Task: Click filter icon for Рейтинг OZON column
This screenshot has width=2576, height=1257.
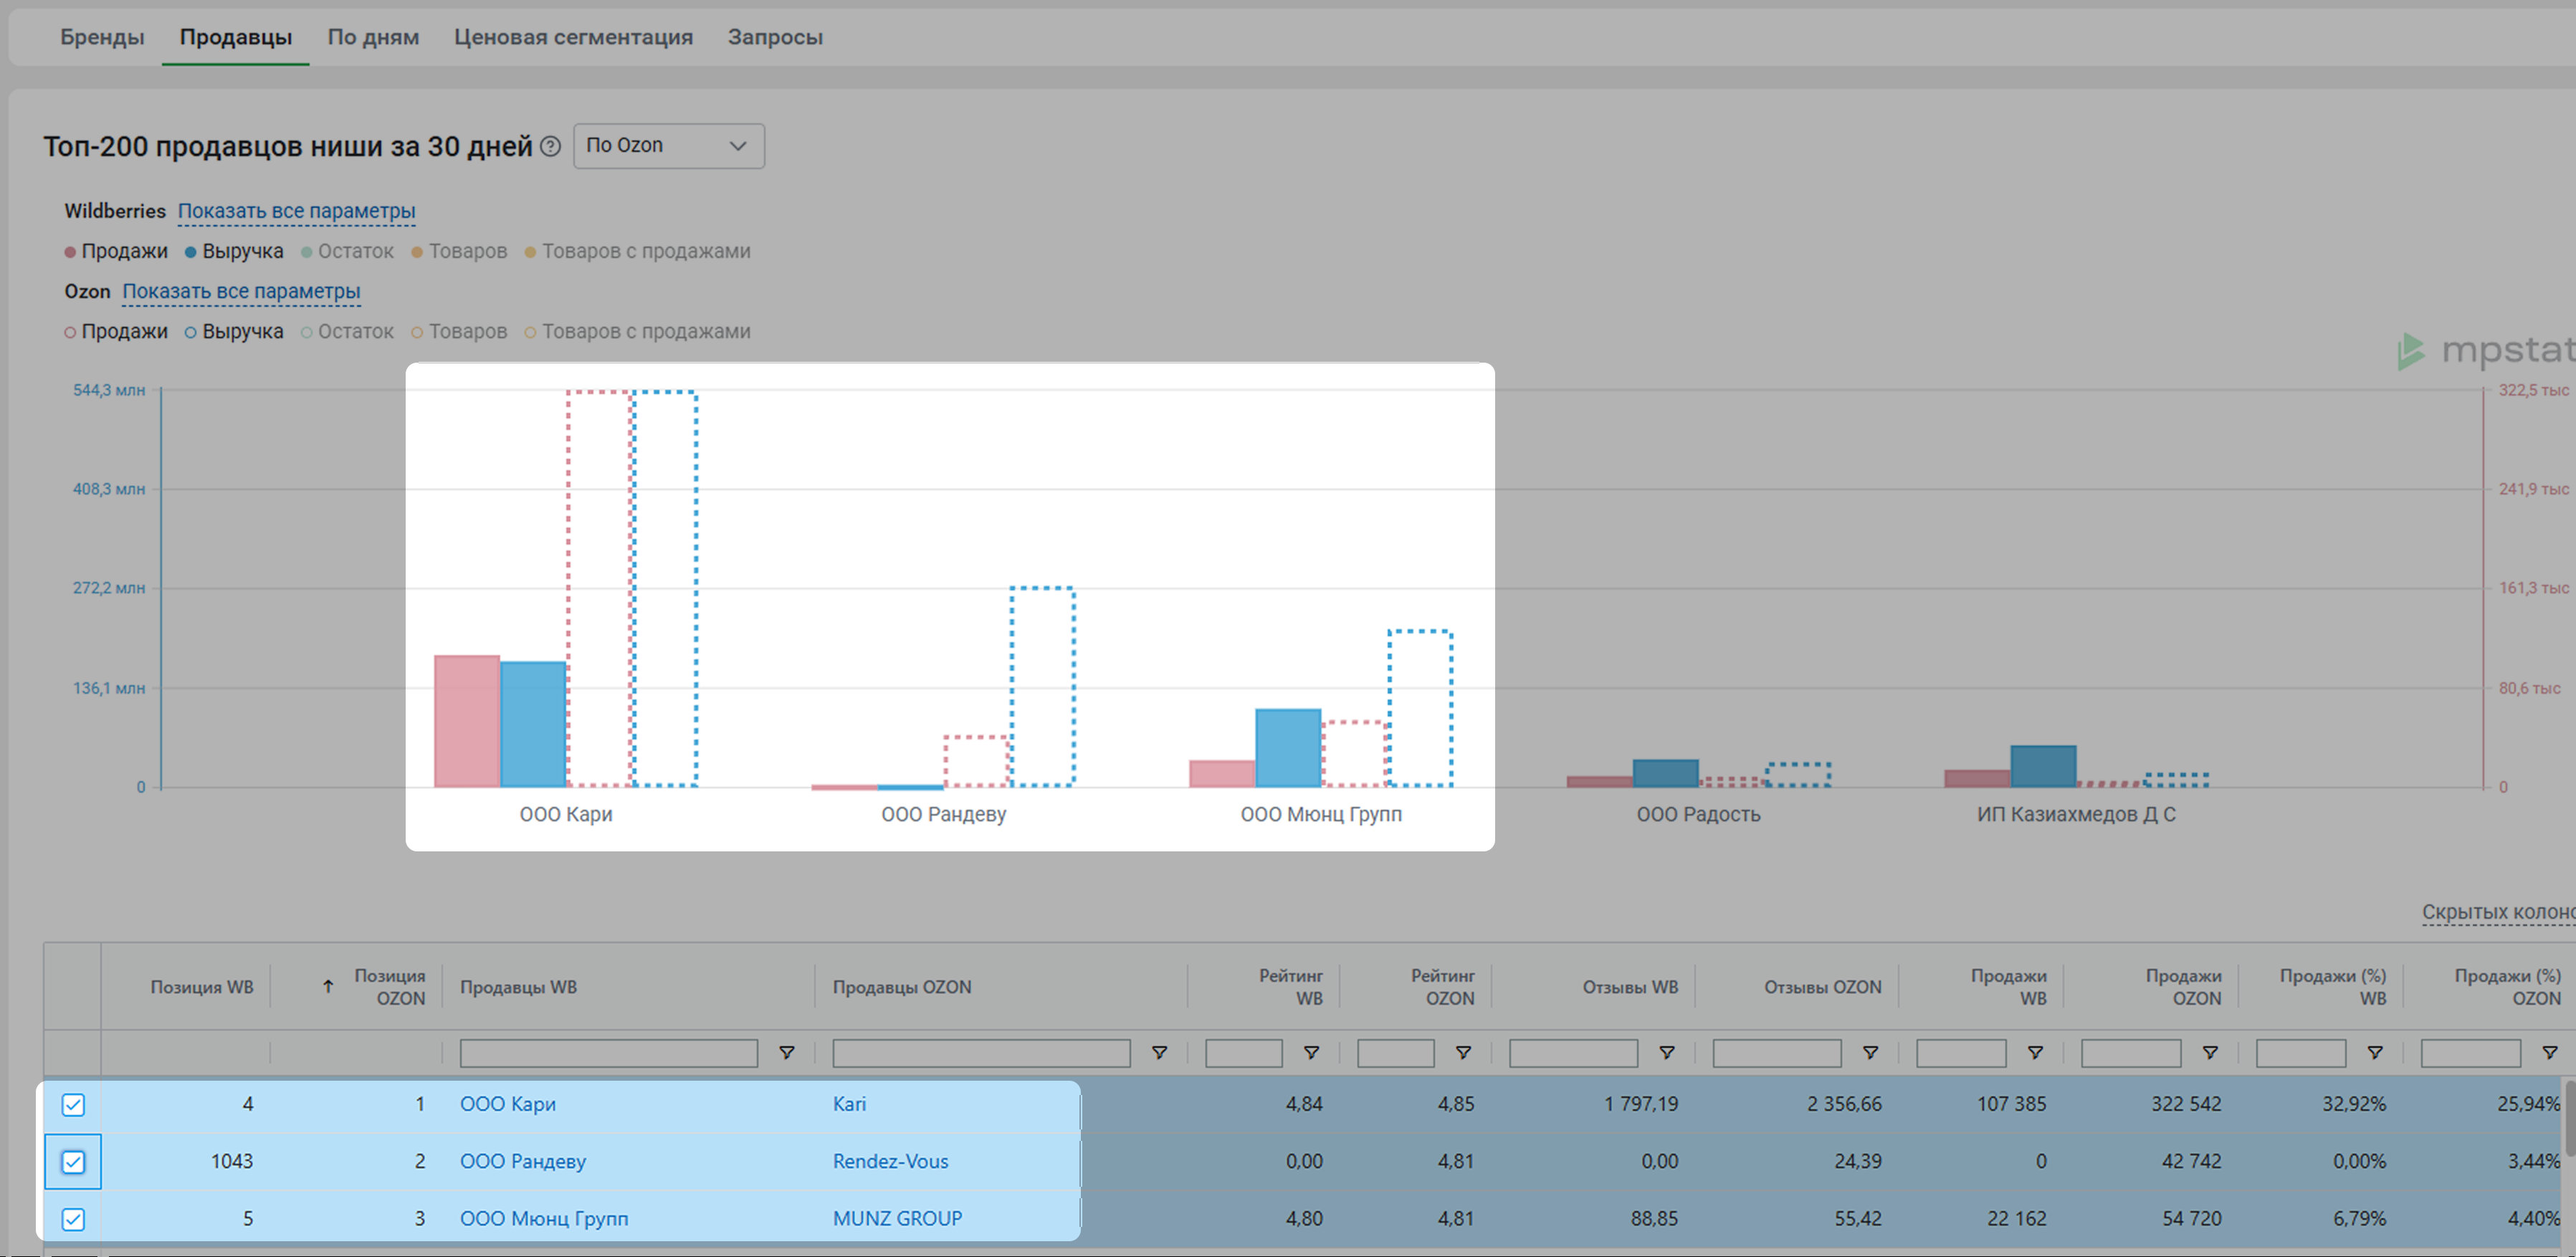Action: point(1463,1052)
